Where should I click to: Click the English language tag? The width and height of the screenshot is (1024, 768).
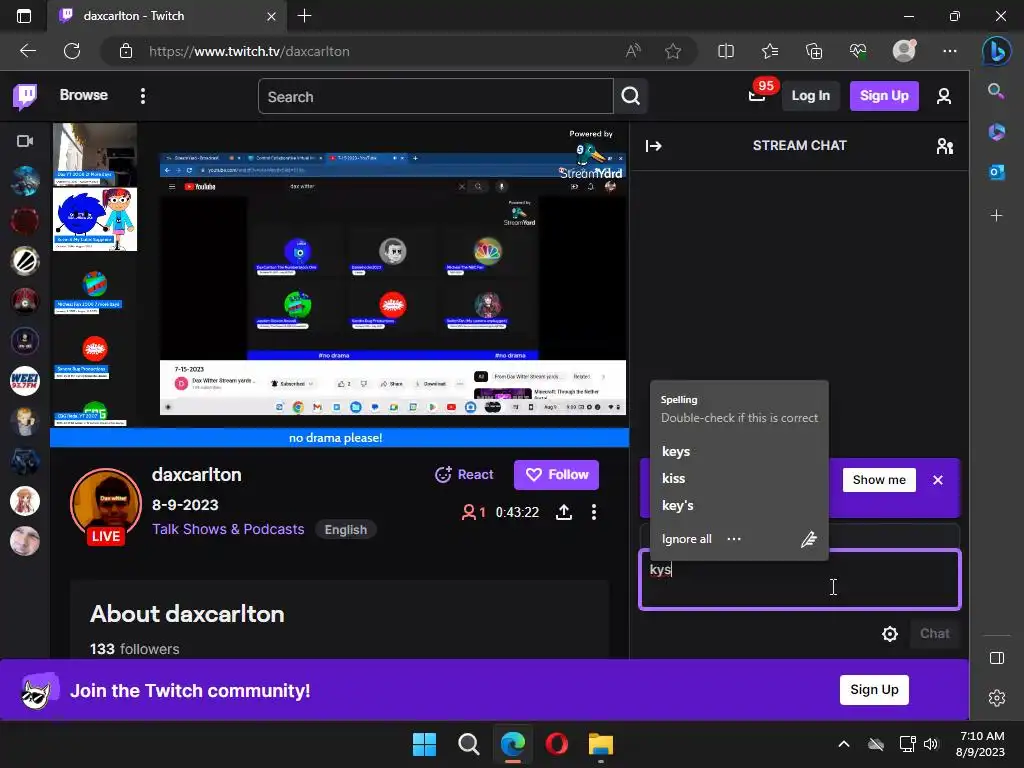pyautogui.click(x=345, y=530)
